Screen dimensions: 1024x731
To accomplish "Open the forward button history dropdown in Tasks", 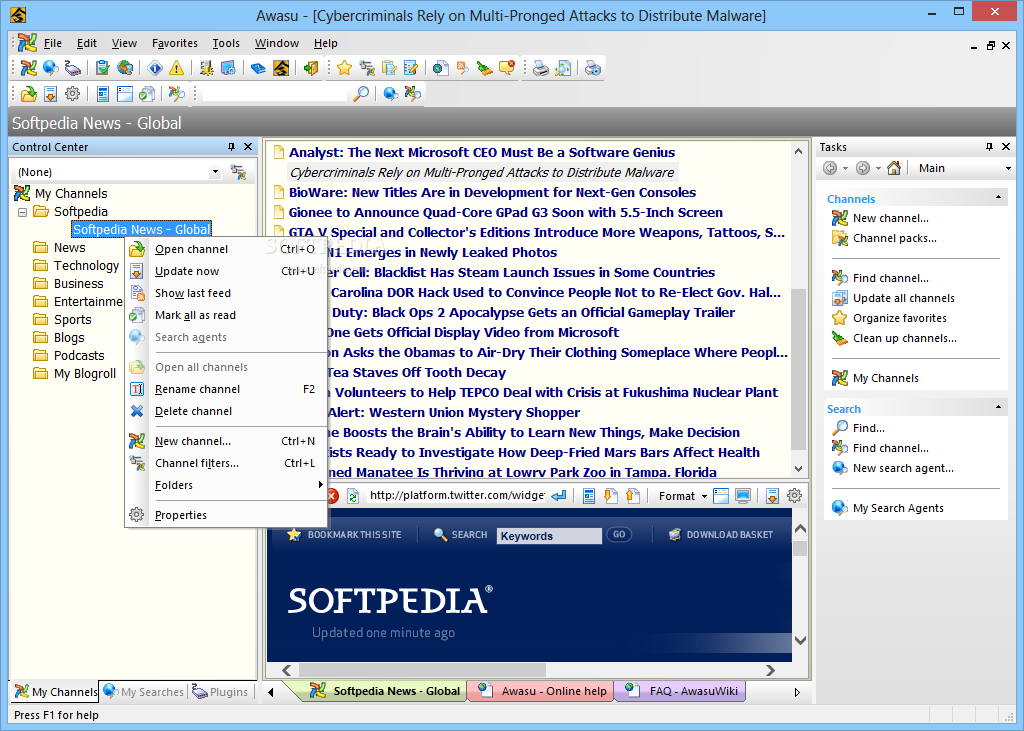I will 878,169.
